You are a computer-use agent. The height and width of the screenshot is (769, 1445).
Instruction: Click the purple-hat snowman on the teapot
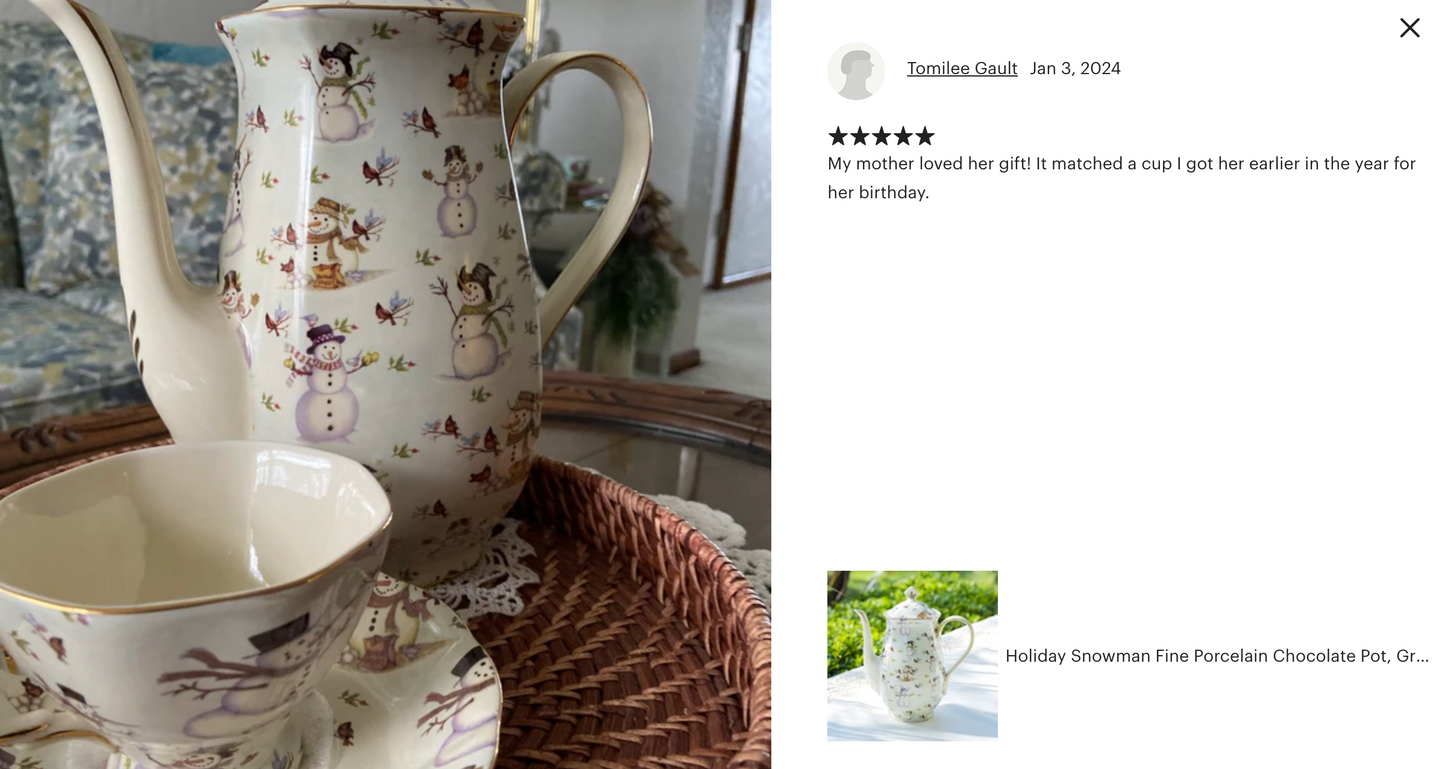(327, 383)
